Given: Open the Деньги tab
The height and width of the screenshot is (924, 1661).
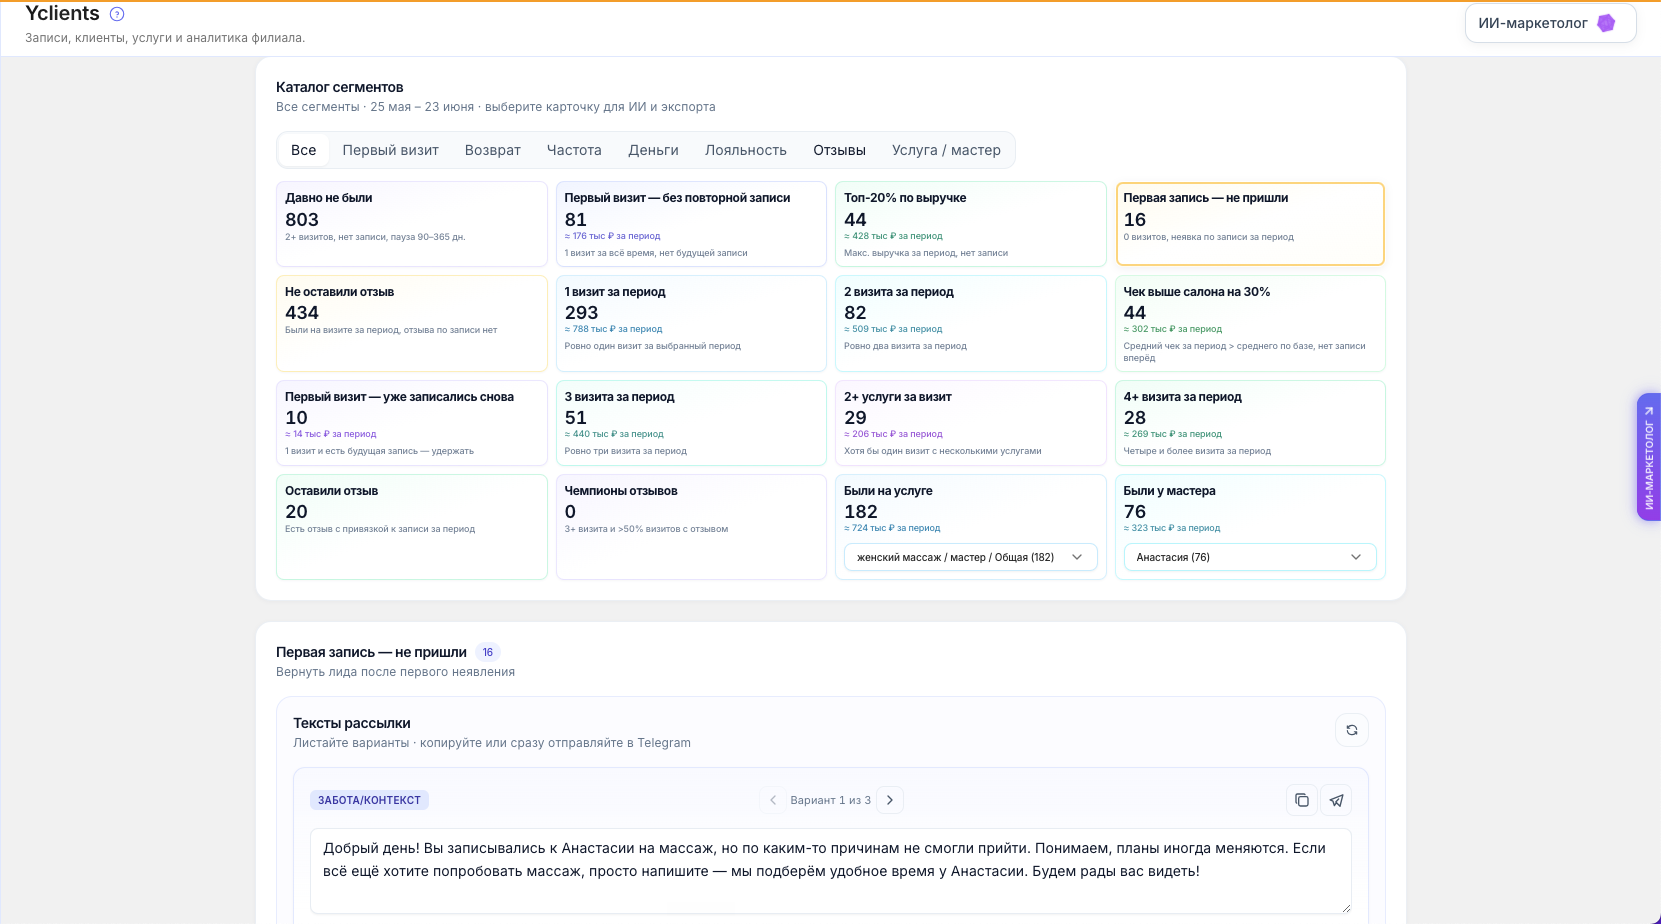Looking at the screenshot, I should point(654,150).
